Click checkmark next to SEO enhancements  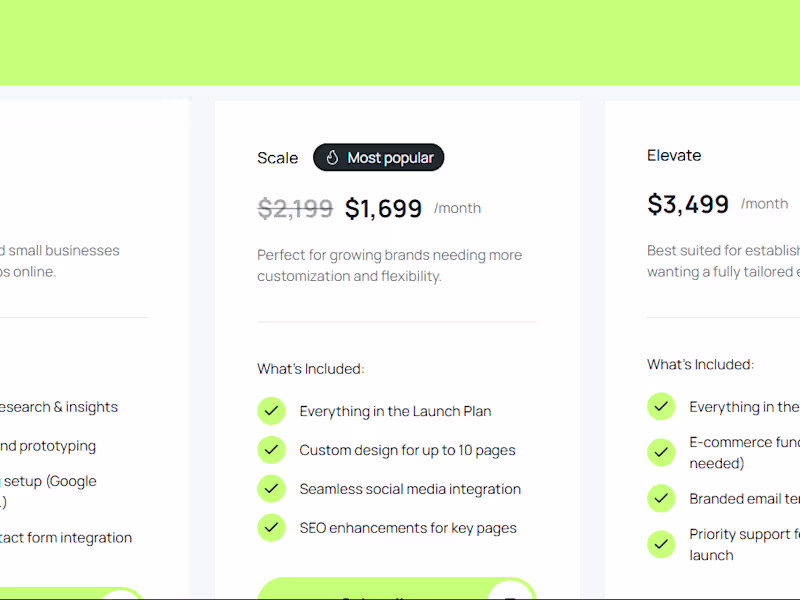[271, 527]
